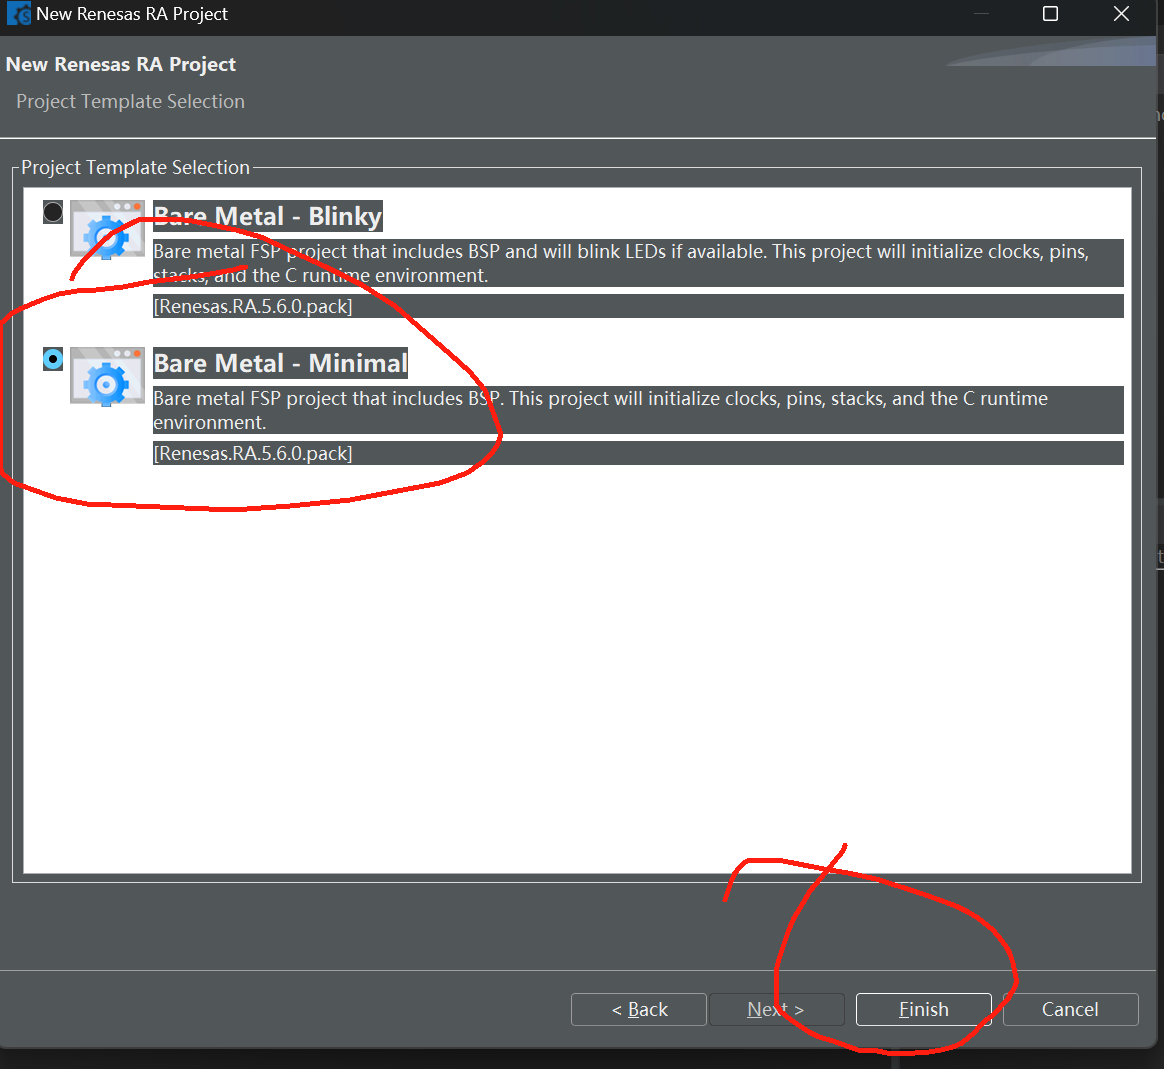The height and width of the screenshot is (1069, 1164).
Task: Click the Project Template Selection group label
Action: tap(135, 168)
